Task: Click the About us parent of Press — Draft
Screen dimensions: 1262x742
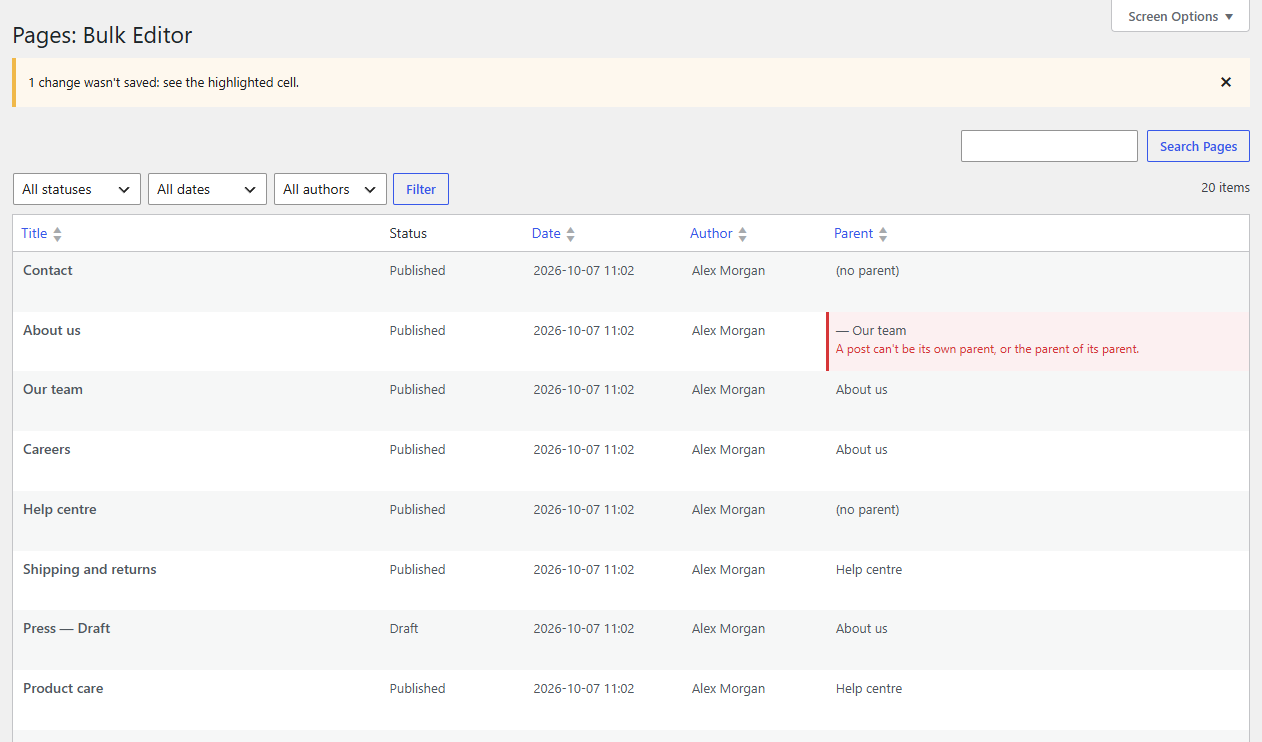Action: [862, 628]
